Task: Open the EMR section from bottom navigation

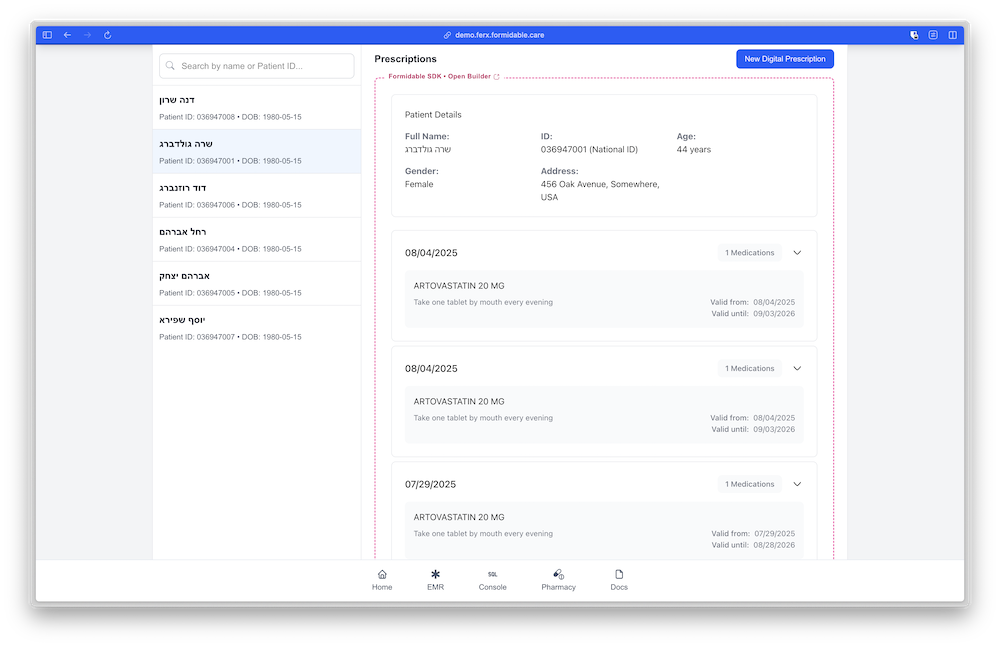Action: [x=435, y=579]
